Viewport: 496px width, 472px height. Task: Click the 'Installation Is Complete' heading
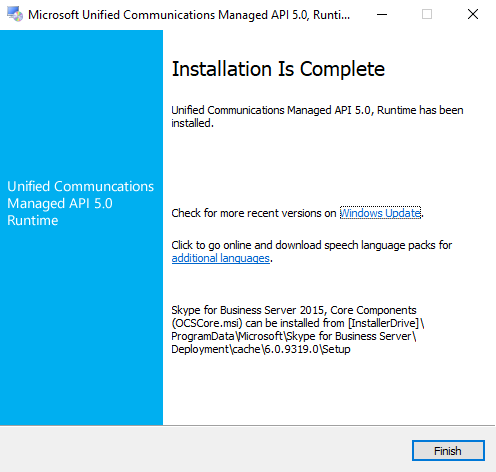click(x=278, y=69)
